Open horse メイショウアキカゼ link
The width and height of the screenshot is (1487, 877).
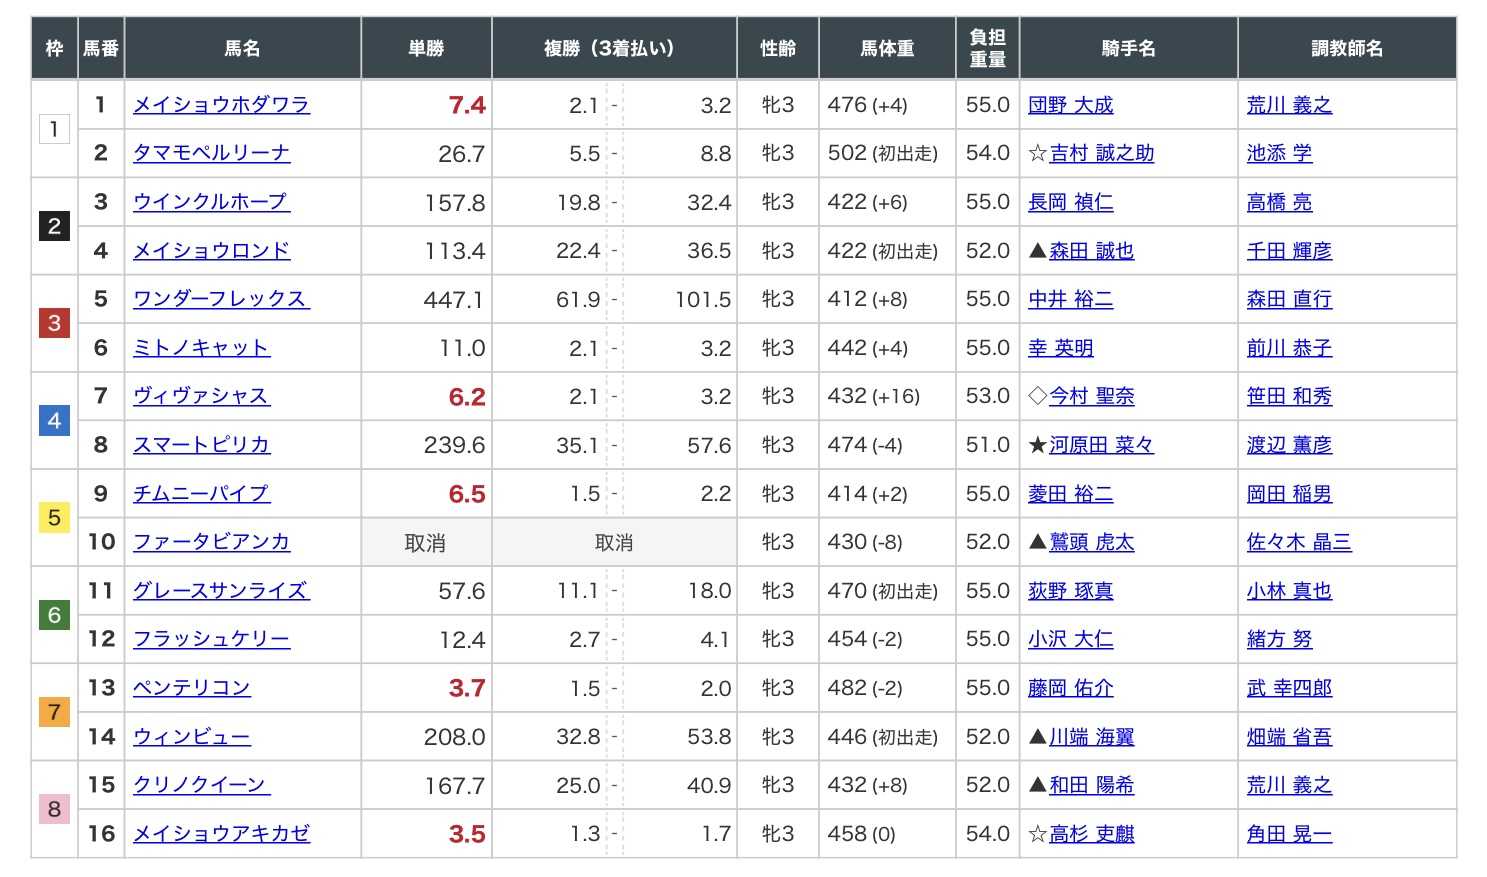221,834
